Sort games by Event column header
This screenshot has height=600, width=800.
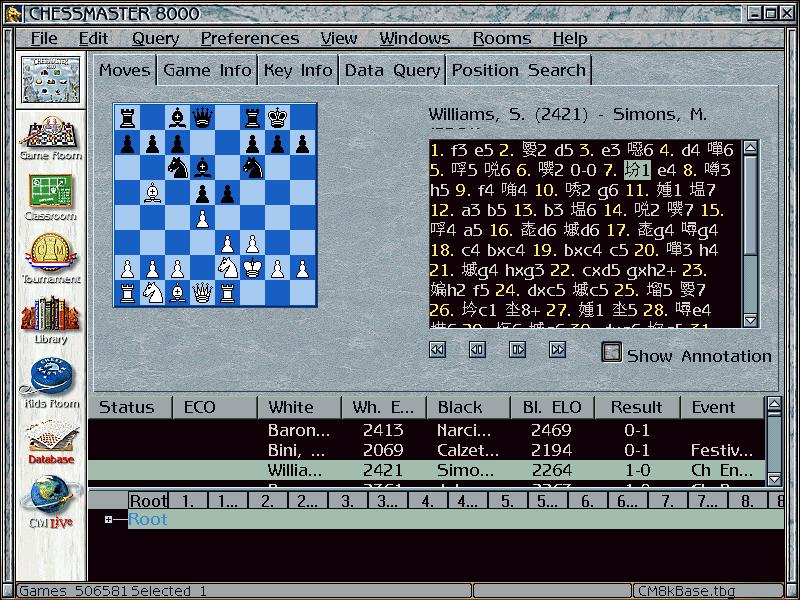click(x=722, y=407)
